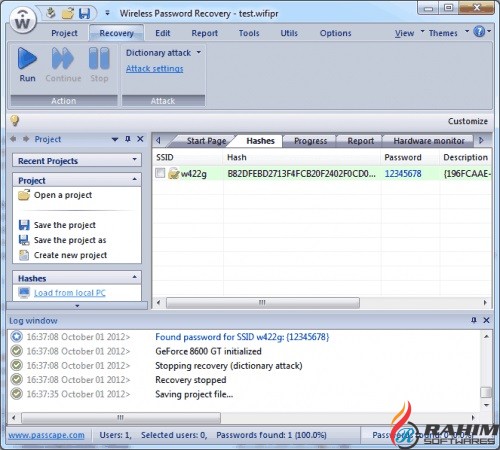Click the log window horizontal scrollbar thumb
The height and width of the screenshot is (450, 500).
[121, 417]
